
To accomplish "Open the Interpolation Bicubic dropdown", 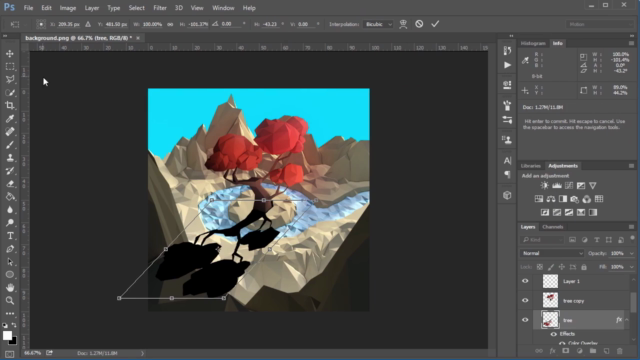I will (378, 24).
